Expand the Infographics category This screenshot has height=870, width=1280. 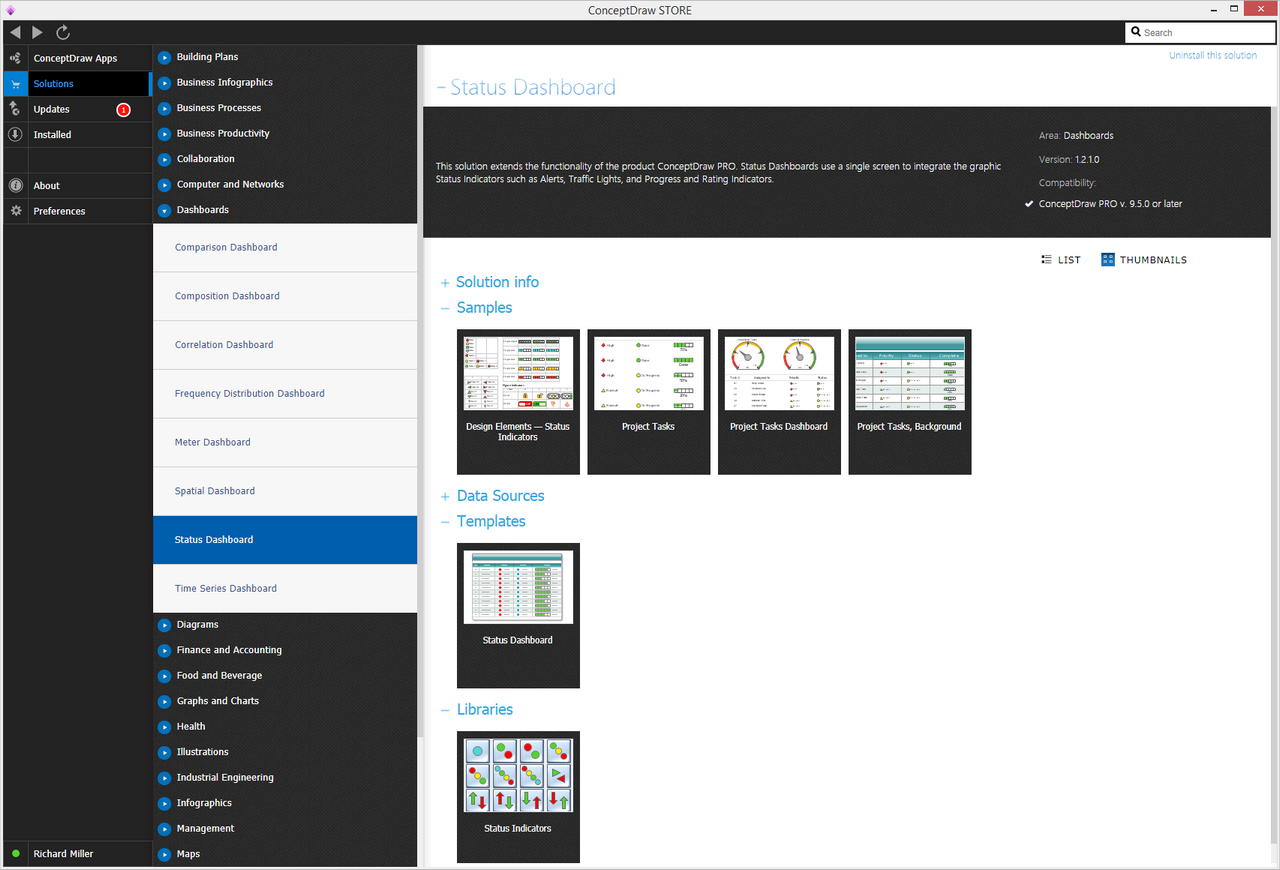(164, 803)
